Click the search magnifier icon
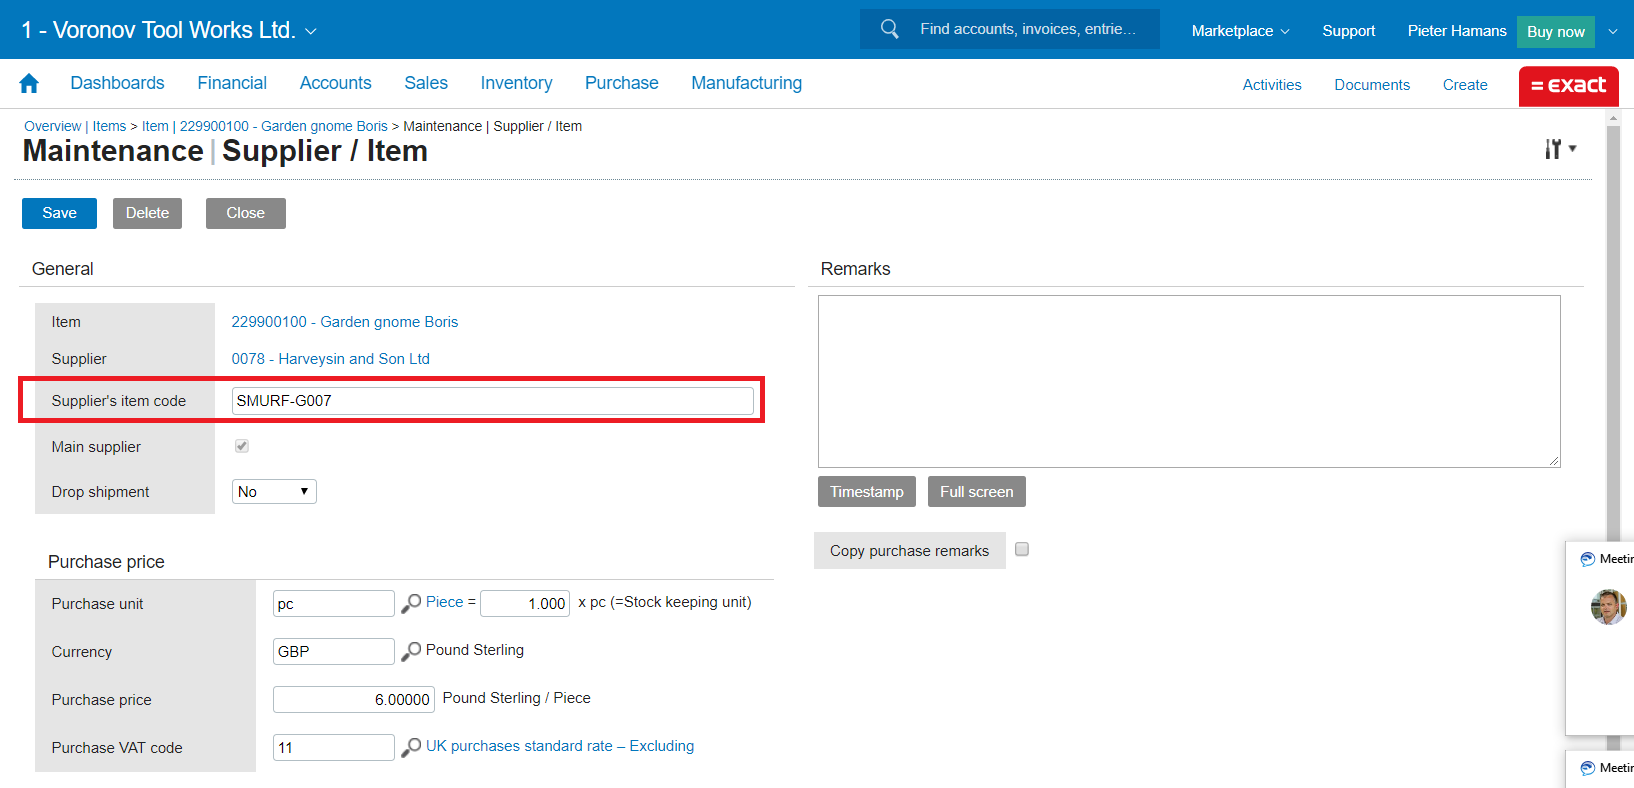Image resolution: width=1634 pixels, height=788 pixels. point(889,29)
